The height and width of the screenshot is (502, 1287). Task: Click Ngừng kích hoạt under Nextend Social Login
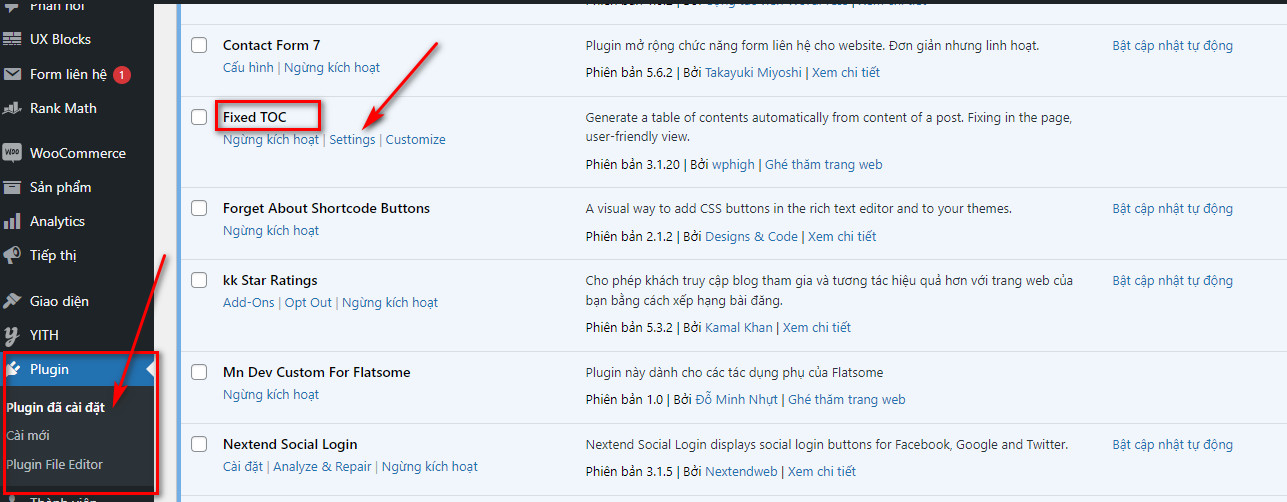(430, 466)
